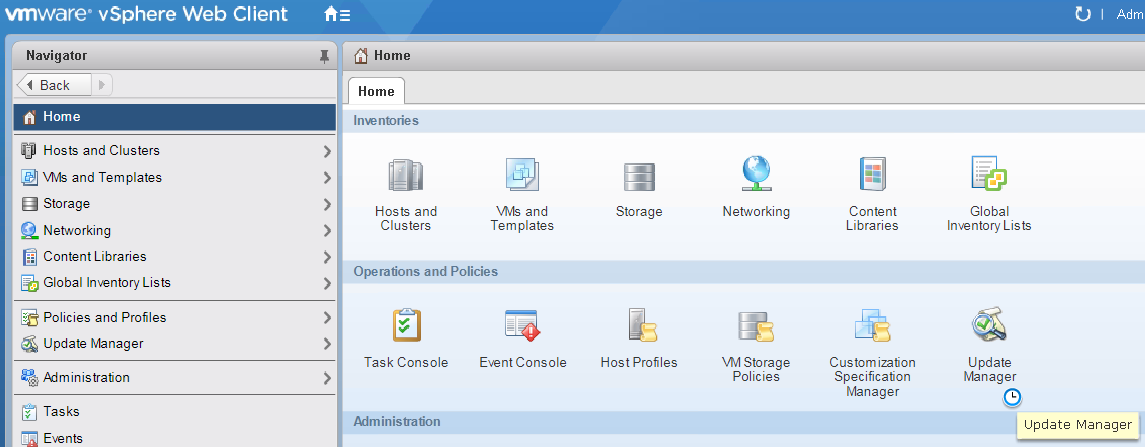
Task: Open VM Storage Policies icon
Action: point(756,326)
